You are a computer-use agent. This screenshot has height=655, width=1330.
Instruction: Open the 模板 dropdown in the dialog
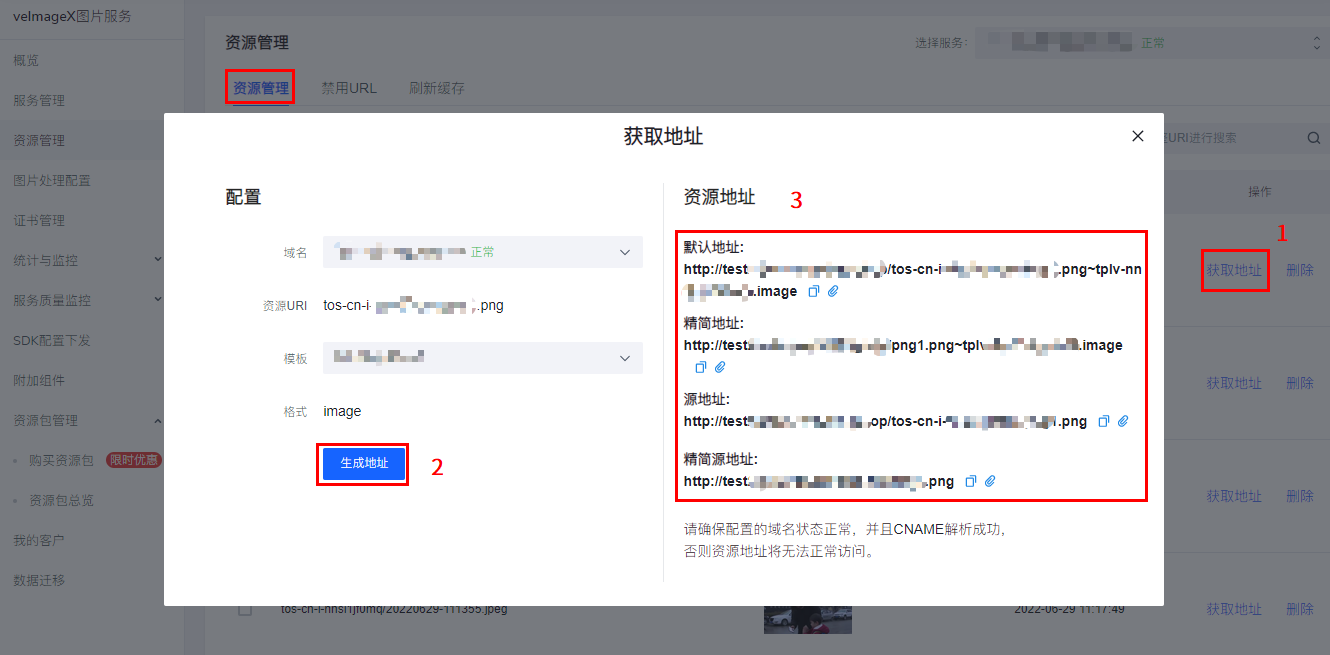483,357
